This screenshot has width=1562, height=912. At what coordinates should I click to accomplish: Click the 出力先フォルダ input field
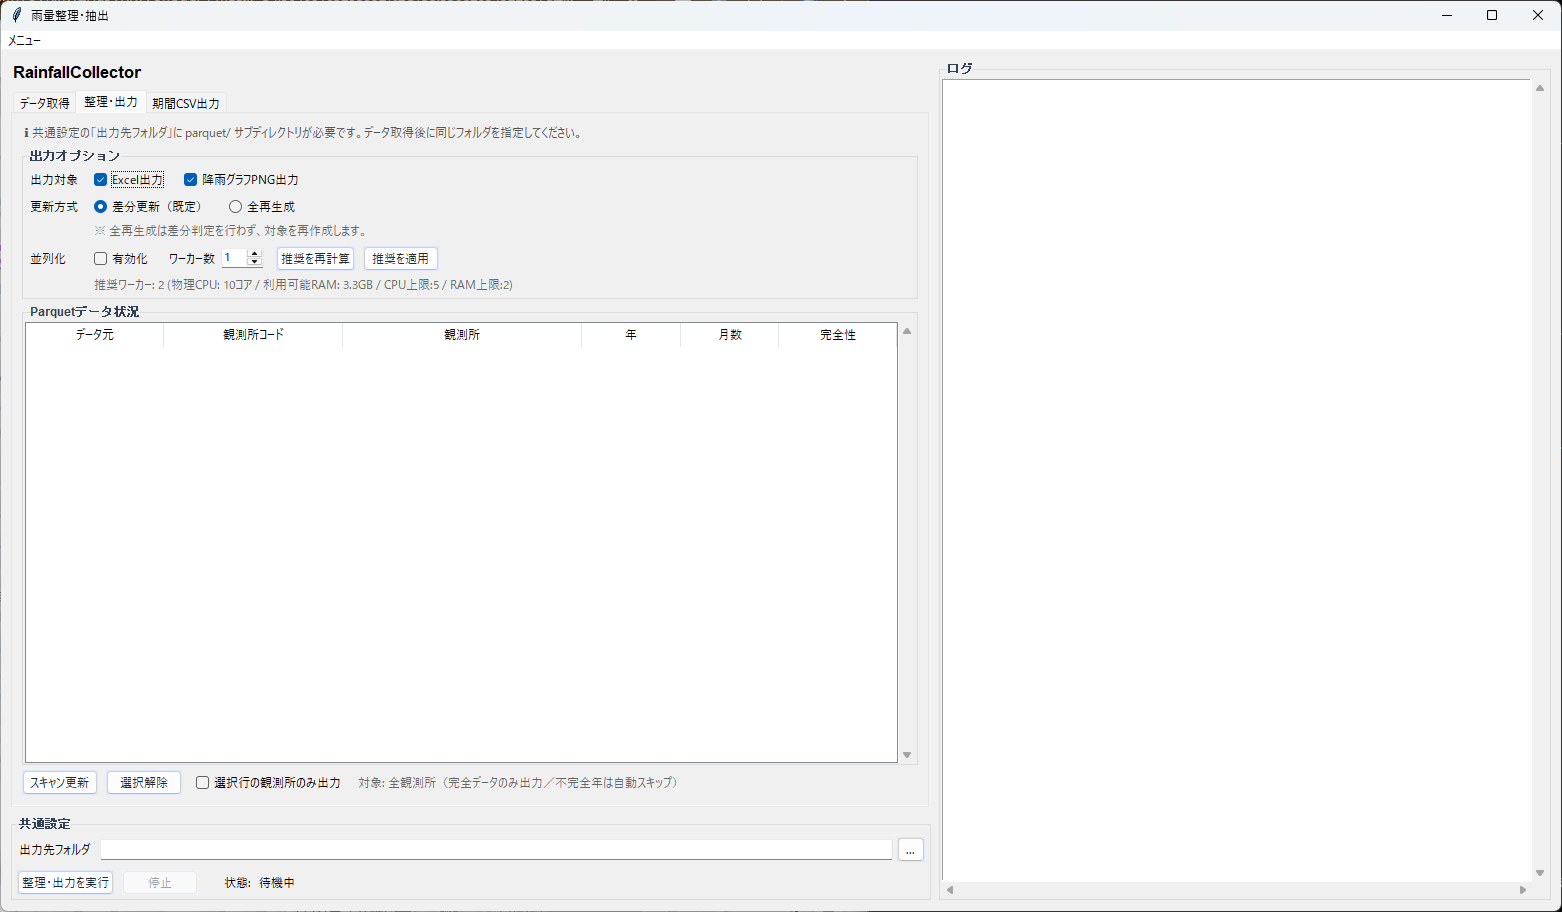point(495,850)
